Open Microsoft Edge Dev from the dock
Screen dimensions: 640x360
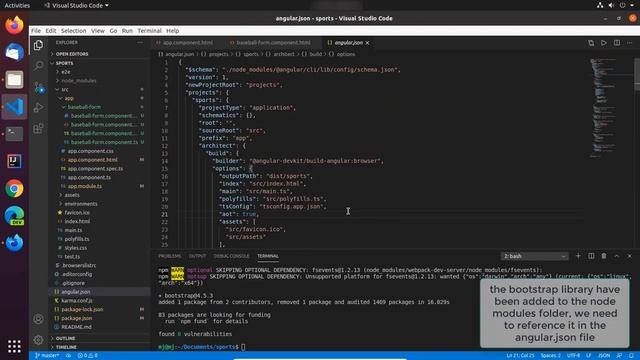coord(14,216)
